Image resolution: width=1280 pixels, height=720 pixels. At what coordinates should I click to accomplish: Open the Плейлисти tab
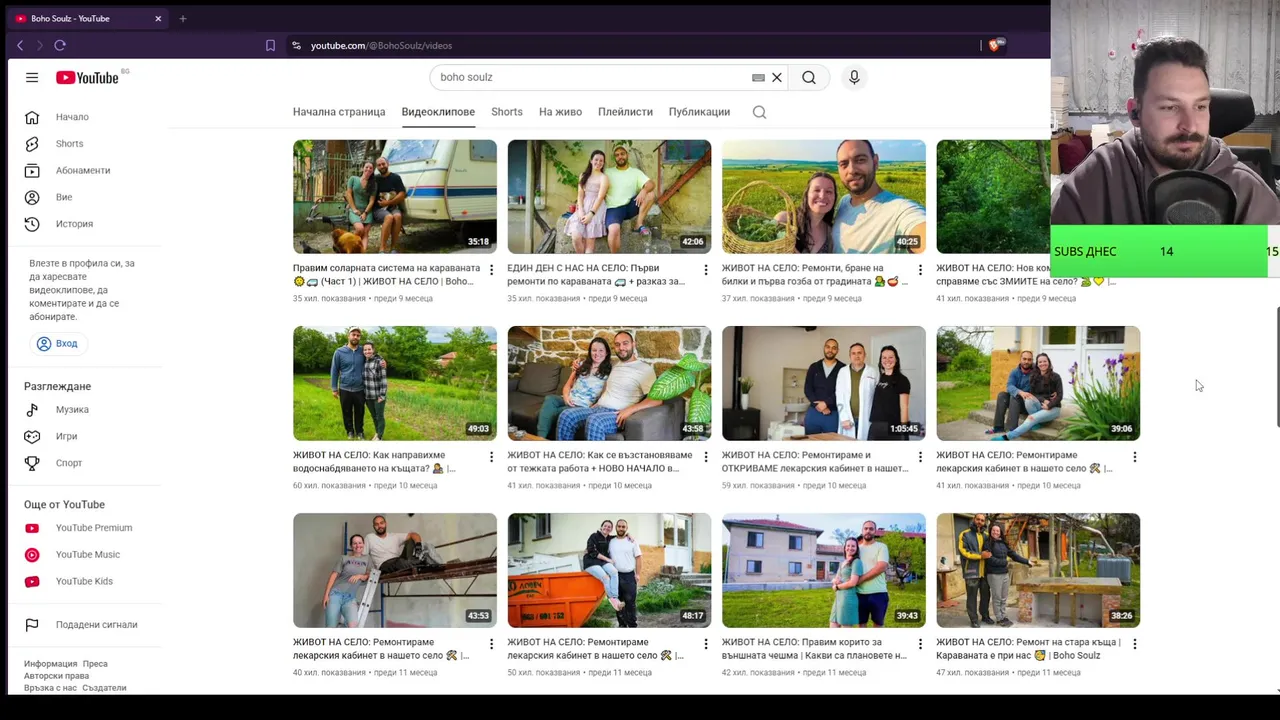pos(625,112)
